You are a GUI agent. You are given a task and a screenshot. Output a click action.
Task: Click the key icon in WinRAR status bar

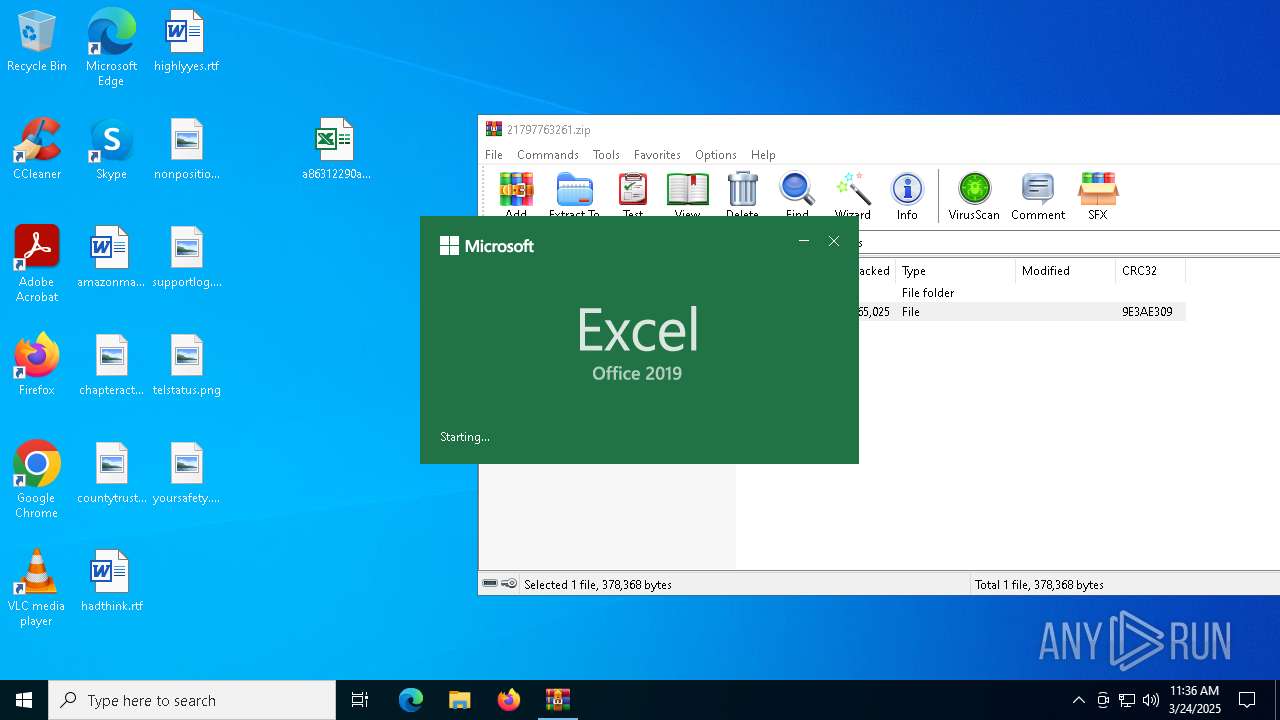[509, 584]
